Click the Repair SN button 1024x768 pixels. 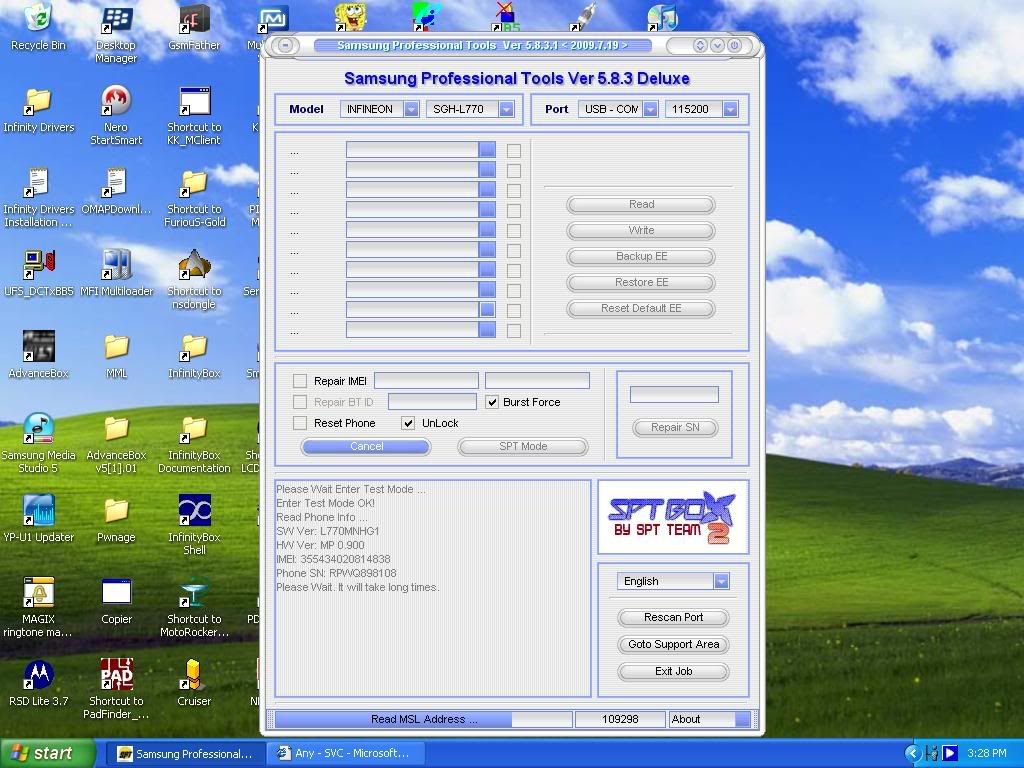675,427
